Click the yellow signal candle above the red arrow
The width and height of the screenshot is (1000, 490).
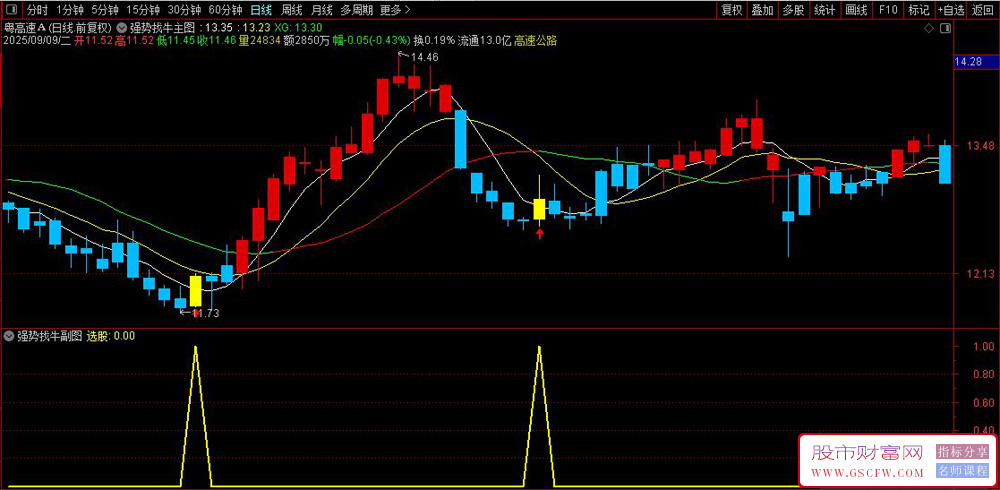coord(540,209)
